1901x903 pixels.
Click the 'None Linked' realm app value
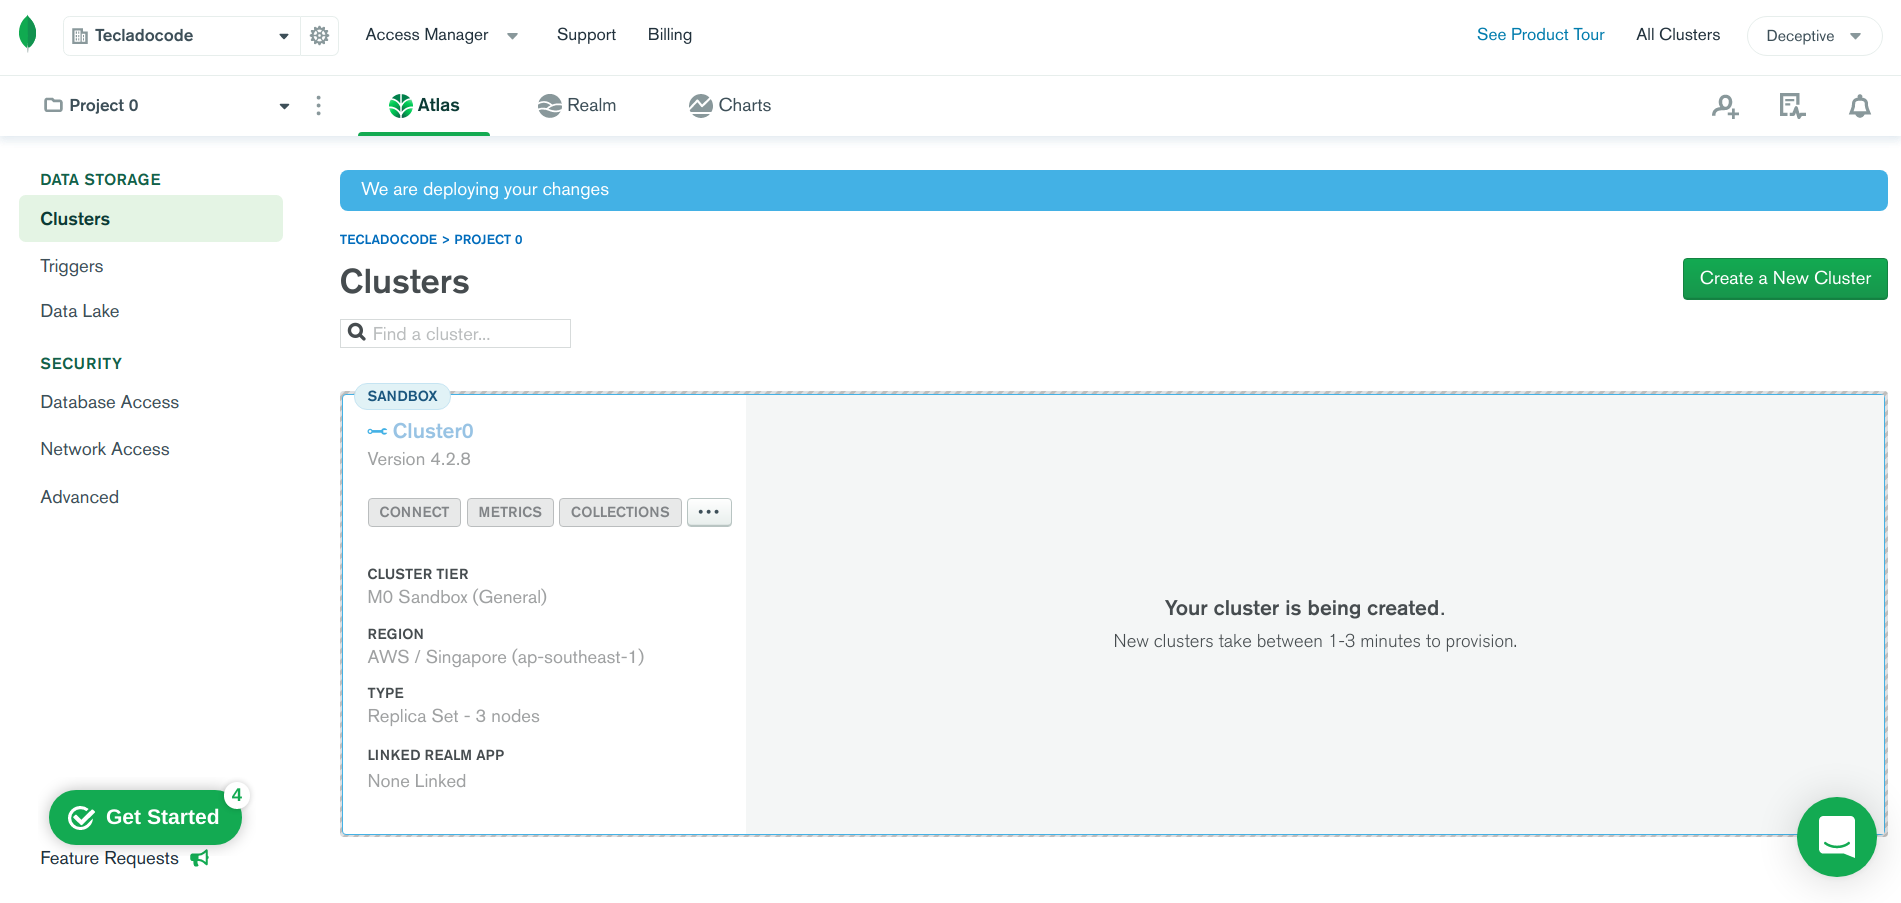(x=417, y=781)
